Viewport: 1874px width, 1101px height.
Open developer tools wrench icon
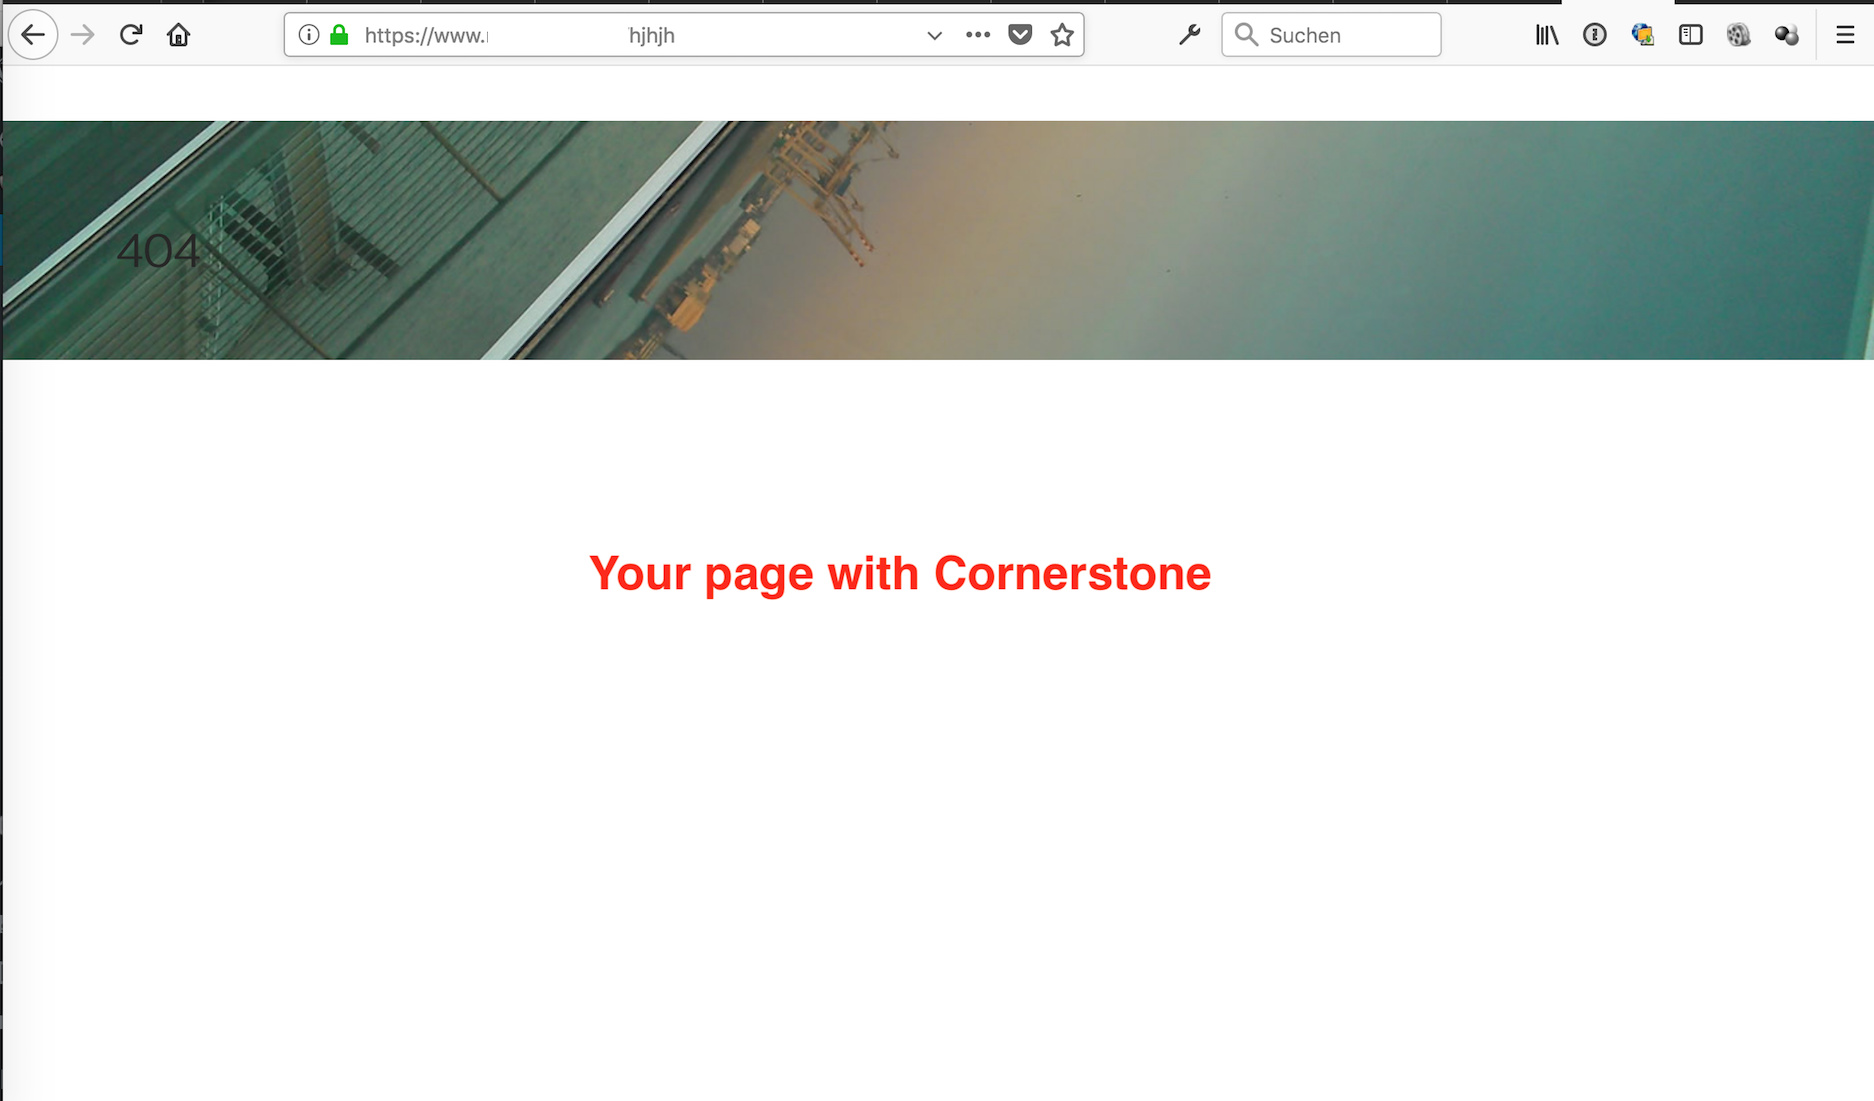pyautogui.click(x=1189, y=35)
